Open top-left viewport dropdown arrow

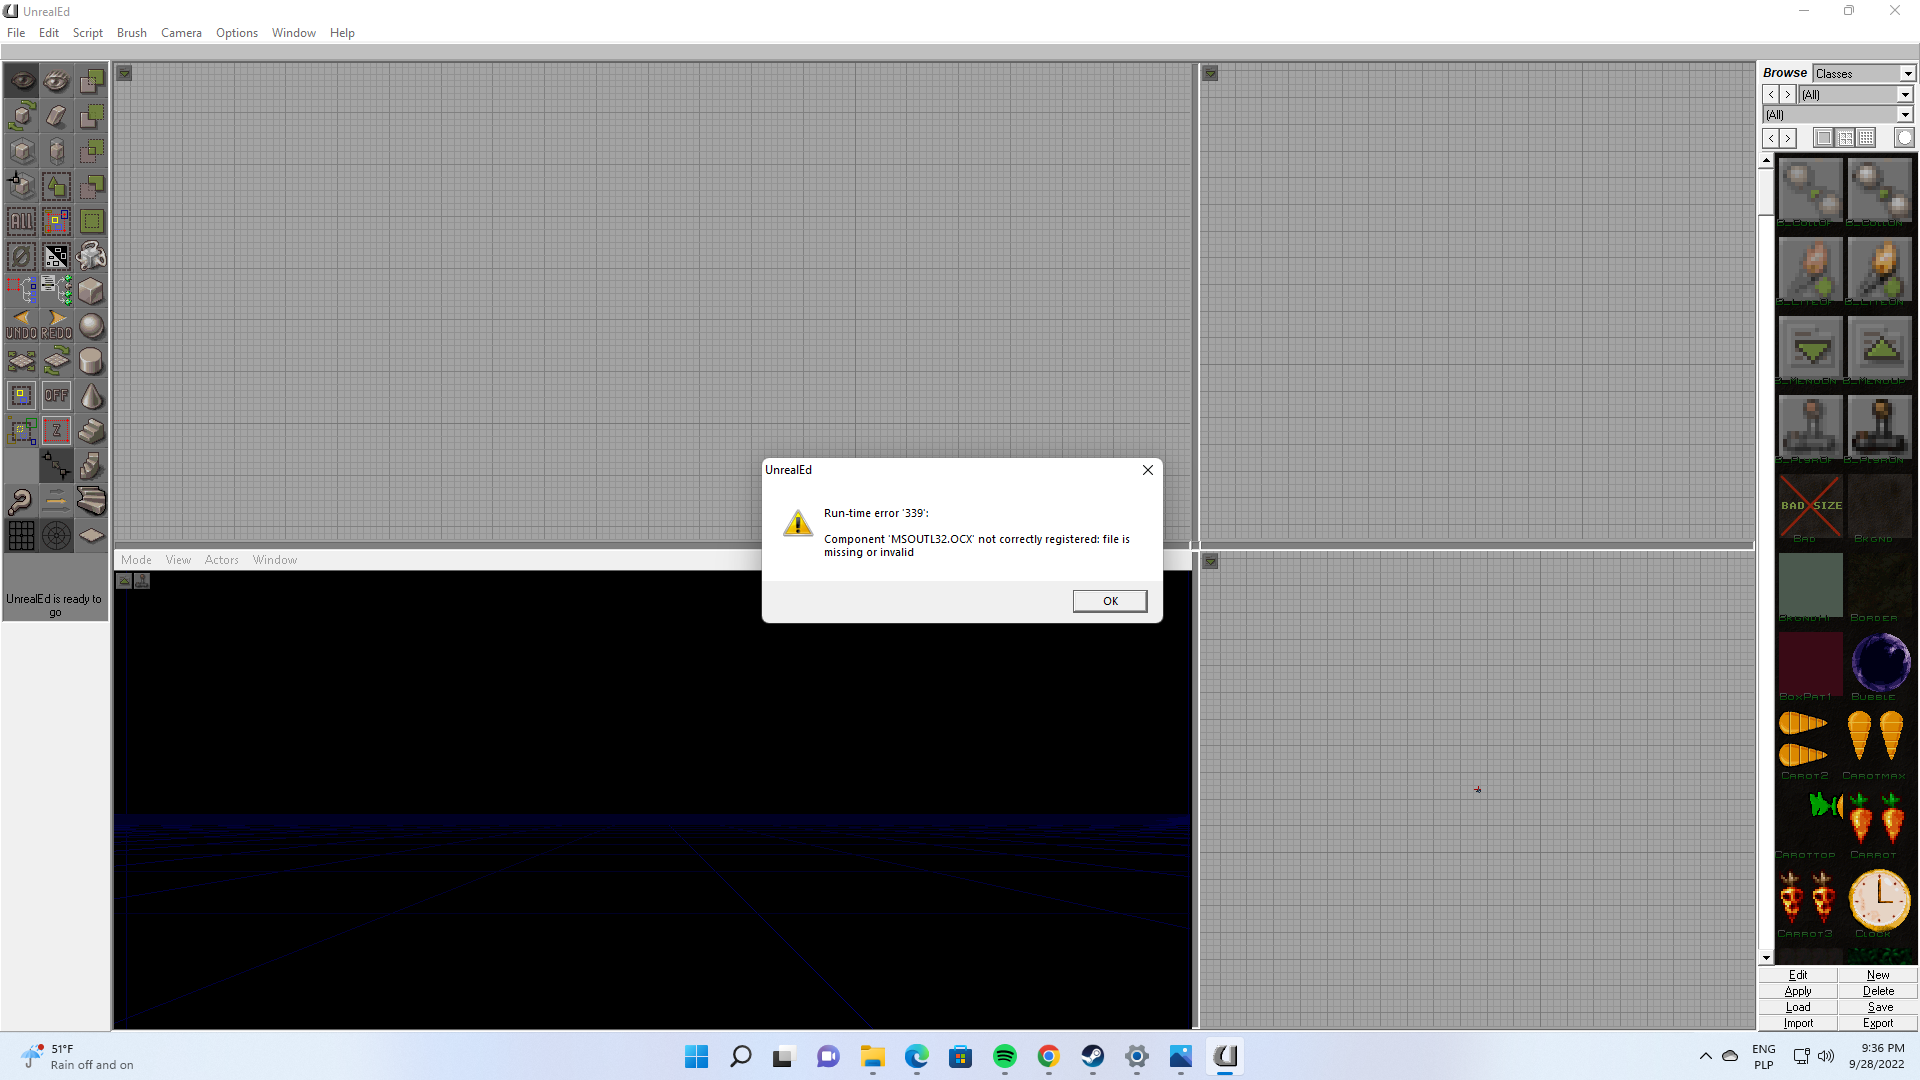coord(125,73)
